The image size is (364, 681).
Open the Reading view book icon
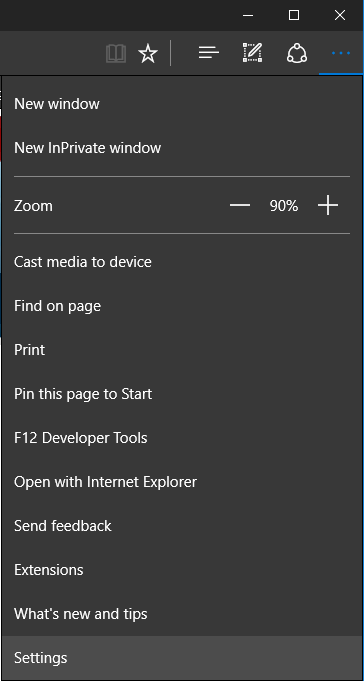click(116, 53)
